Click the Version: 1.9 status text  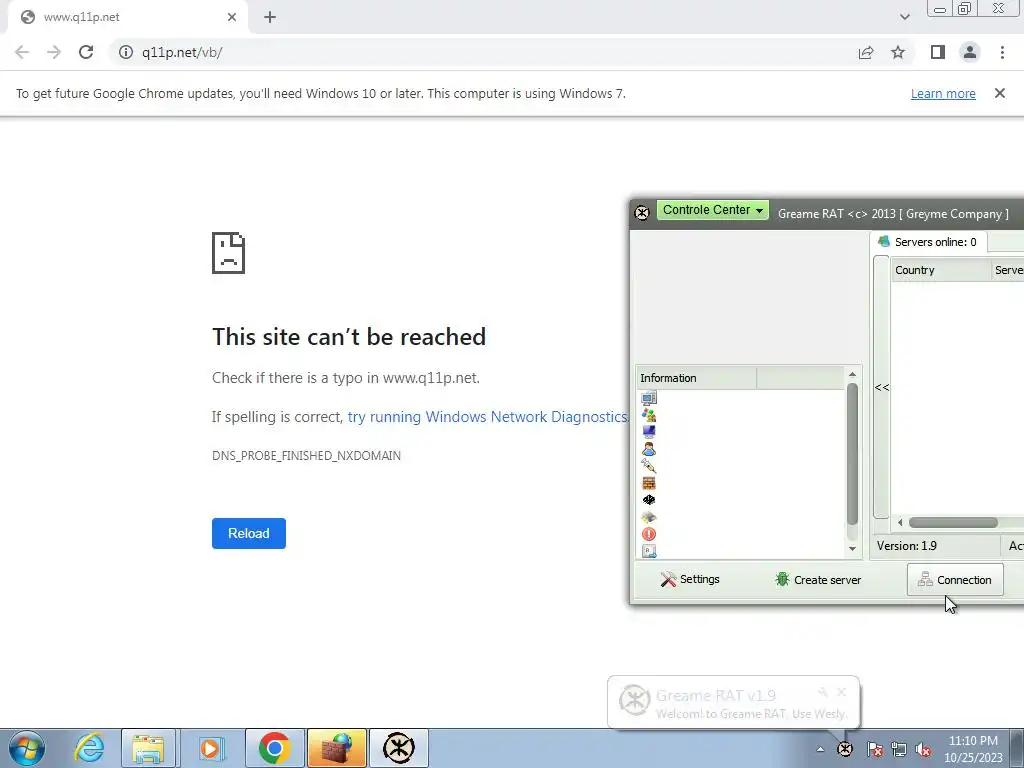(x=906, y=546)
